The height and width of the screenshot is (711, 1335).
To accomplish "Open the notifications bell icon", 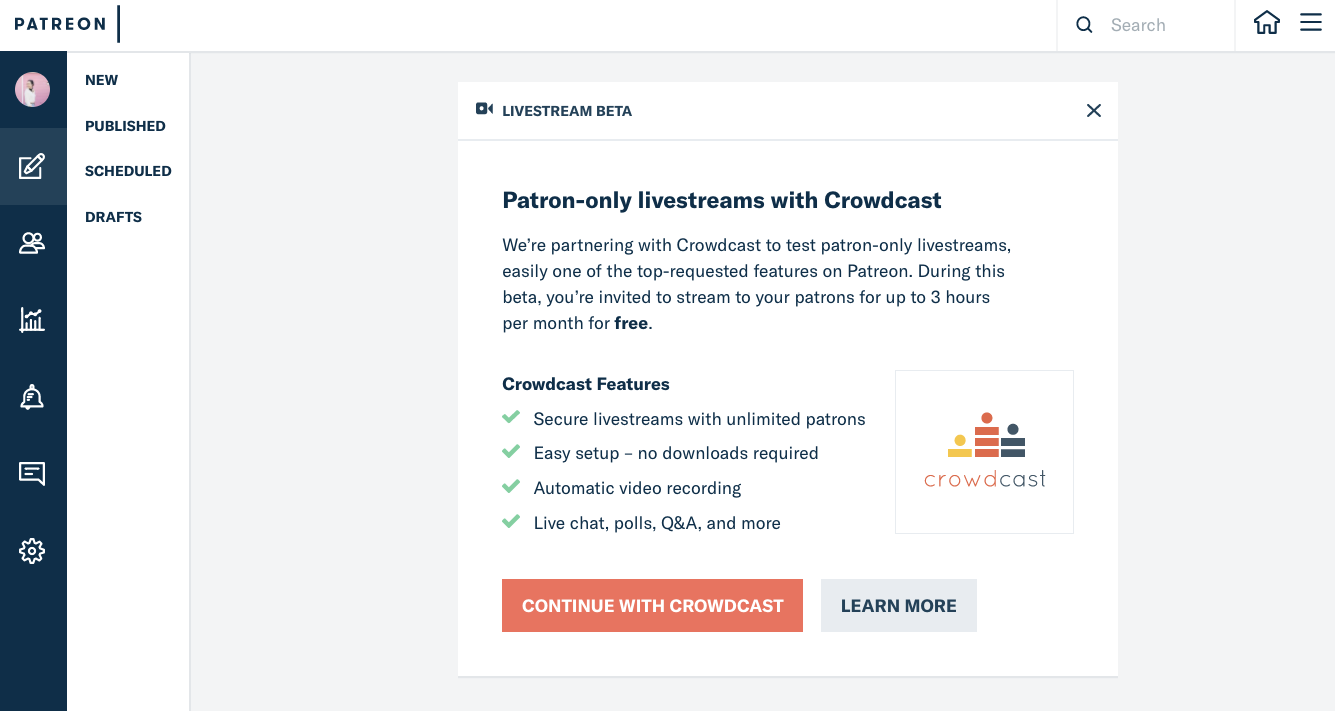I will (32, 397).
